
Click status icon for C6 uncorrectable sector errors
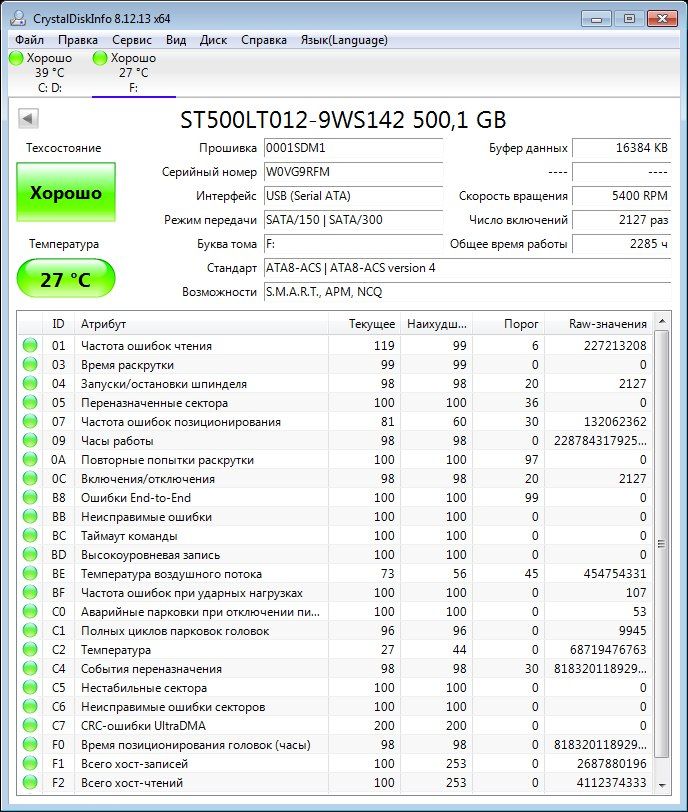pos(30,706)
